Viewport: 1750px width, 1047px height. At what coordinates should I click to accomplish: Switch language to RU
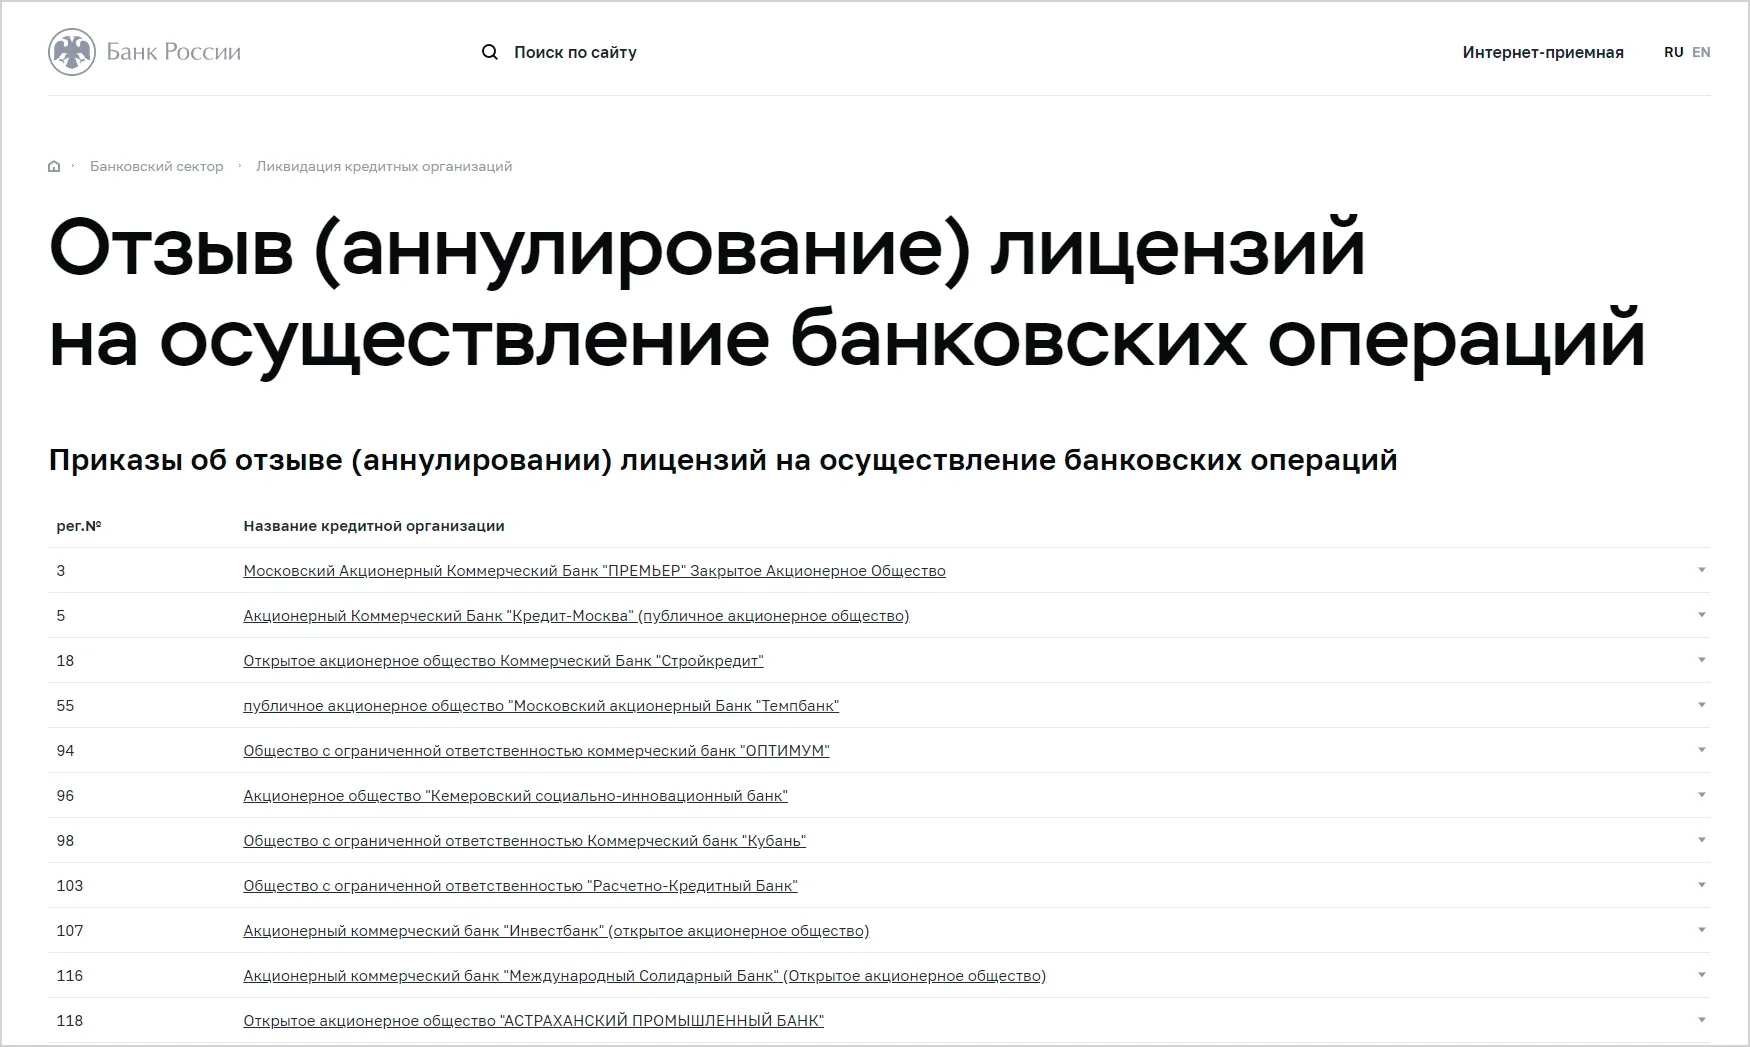[x=1674, y=52]
